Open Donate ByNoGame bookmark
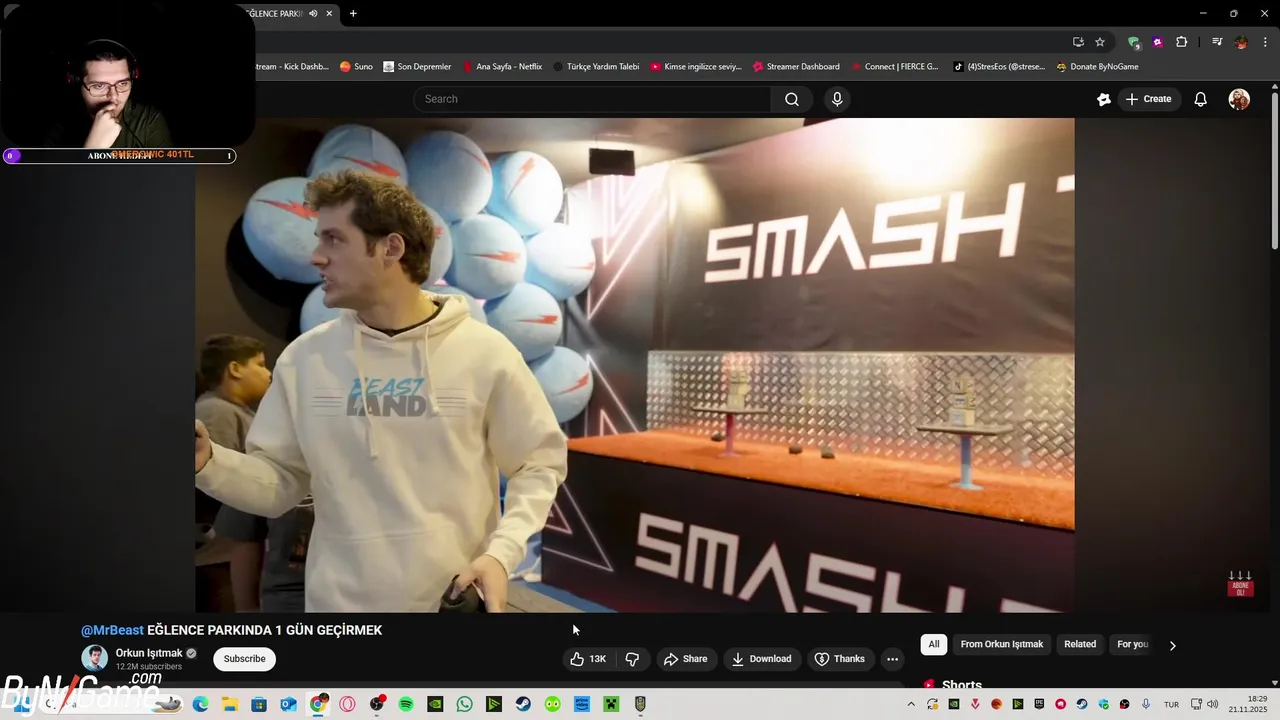Viewport: 1280px width, 720px height. click(1097, 67)
